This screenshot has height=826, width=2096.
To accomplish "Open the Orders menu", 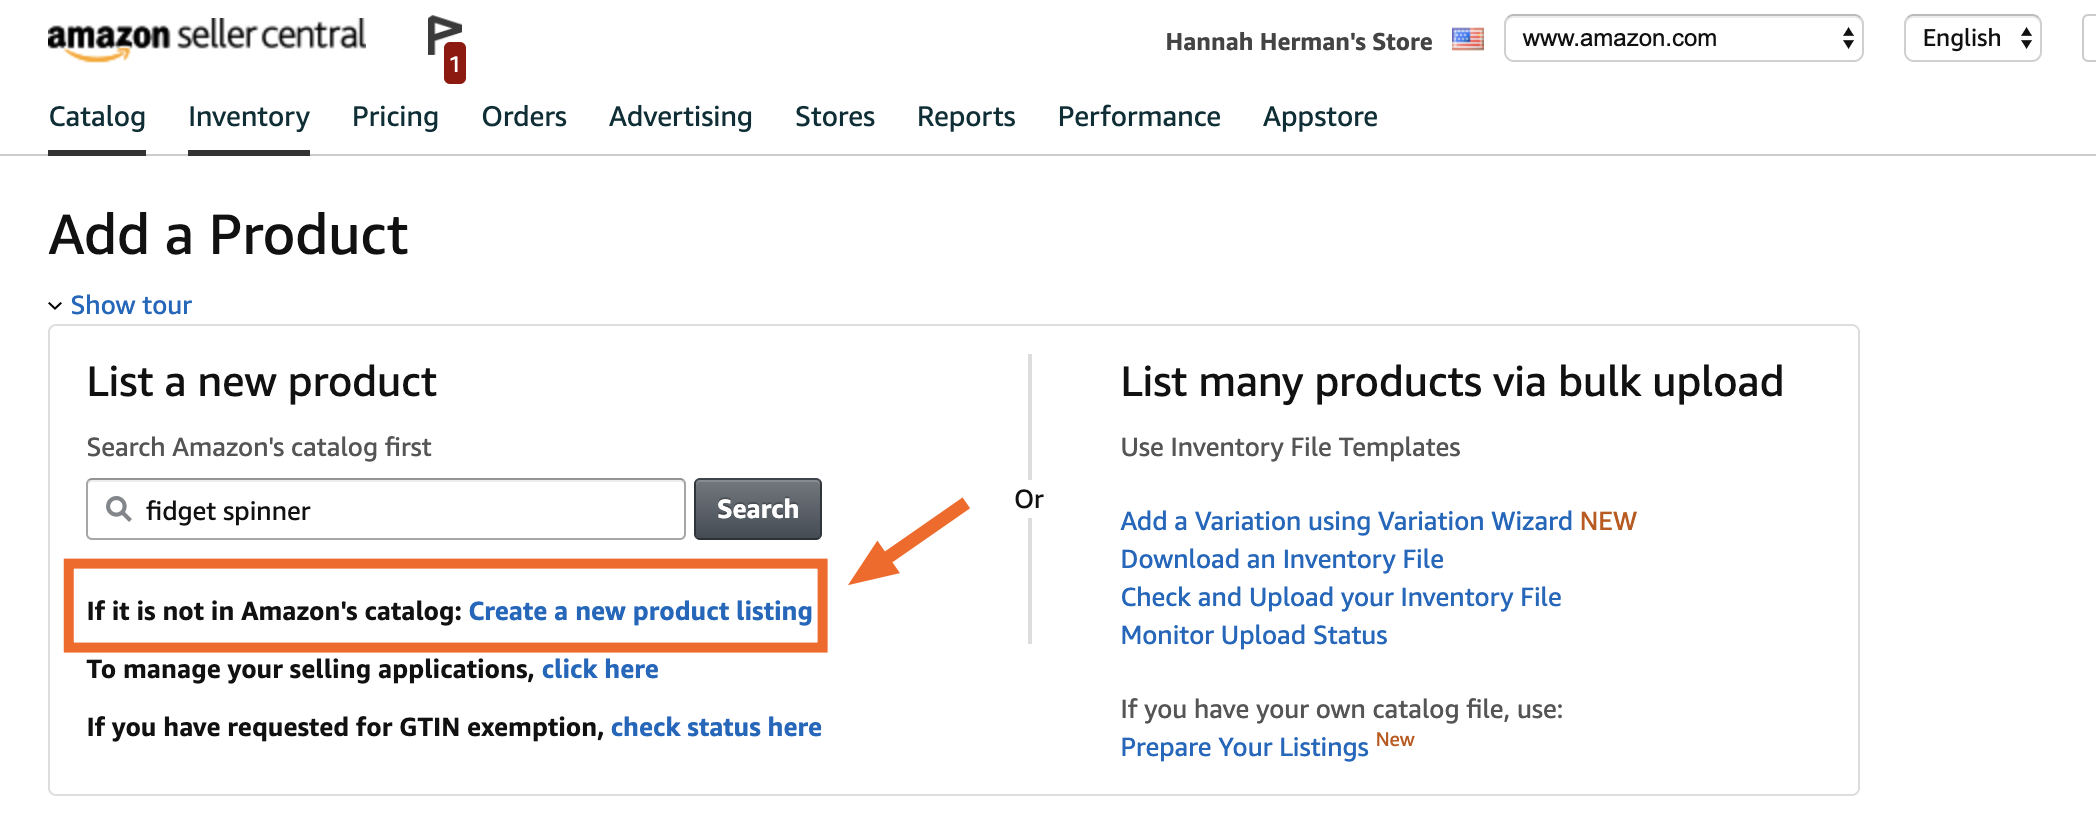I will click(x=524, y=117).
